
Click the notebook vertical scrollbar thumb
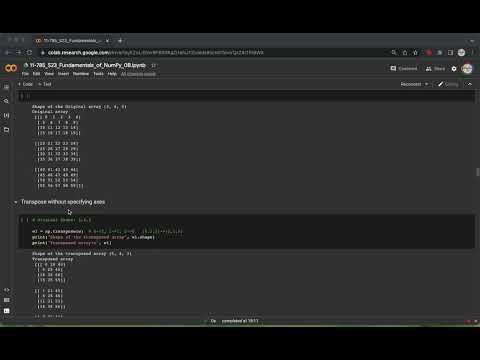point(477,172)
